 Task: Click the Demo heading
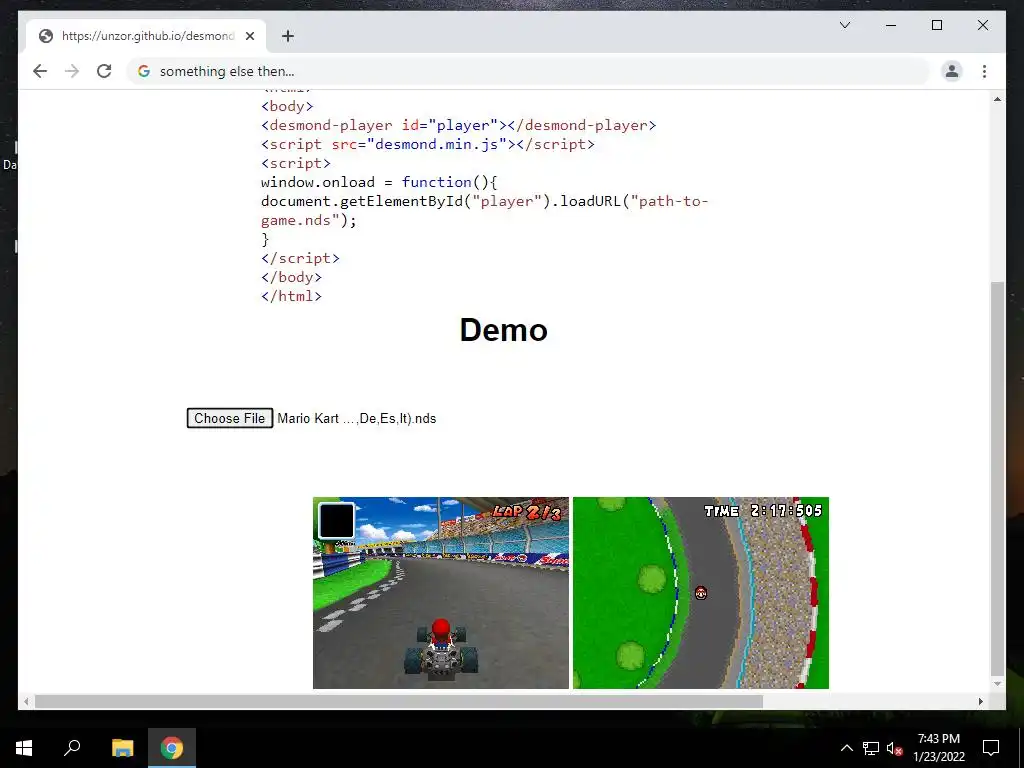pyautogui.click(x=504, y=330)
